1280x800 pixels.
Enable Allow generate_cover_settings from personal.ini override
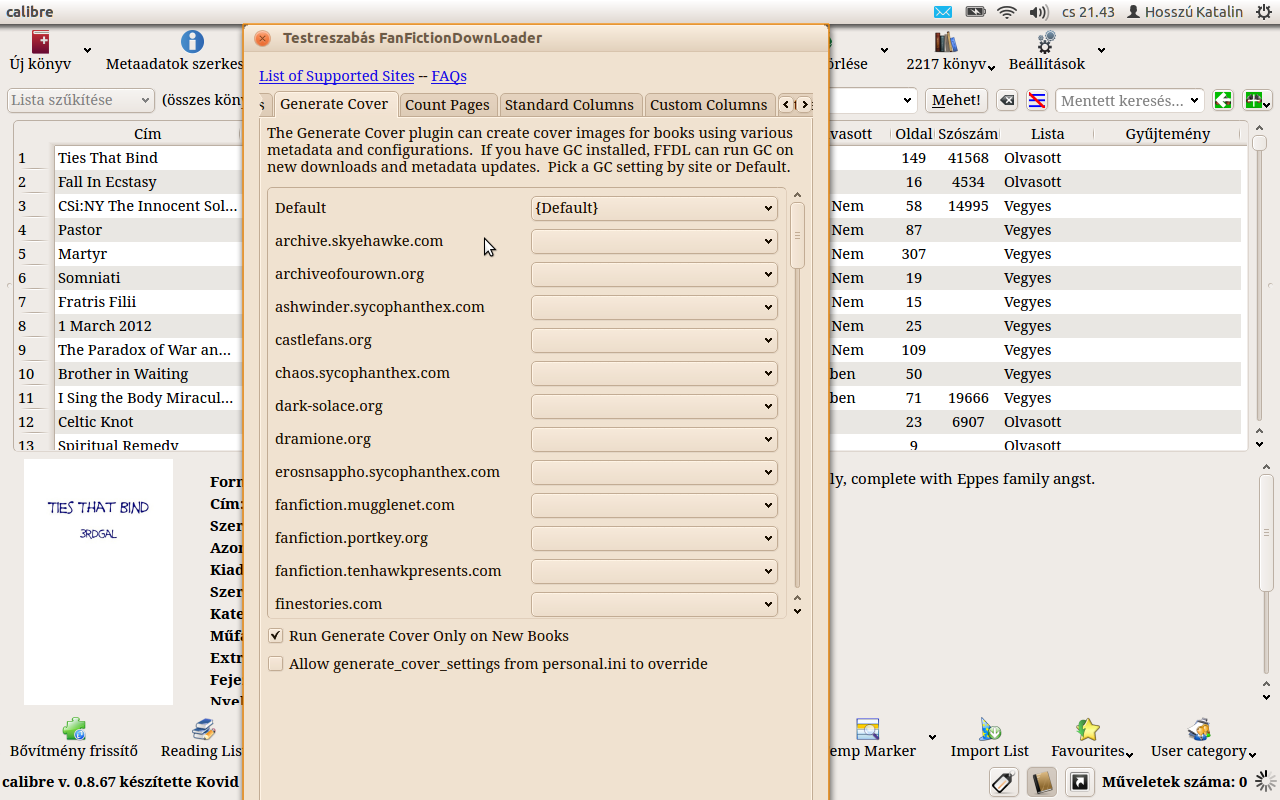[x=276, y=664]
